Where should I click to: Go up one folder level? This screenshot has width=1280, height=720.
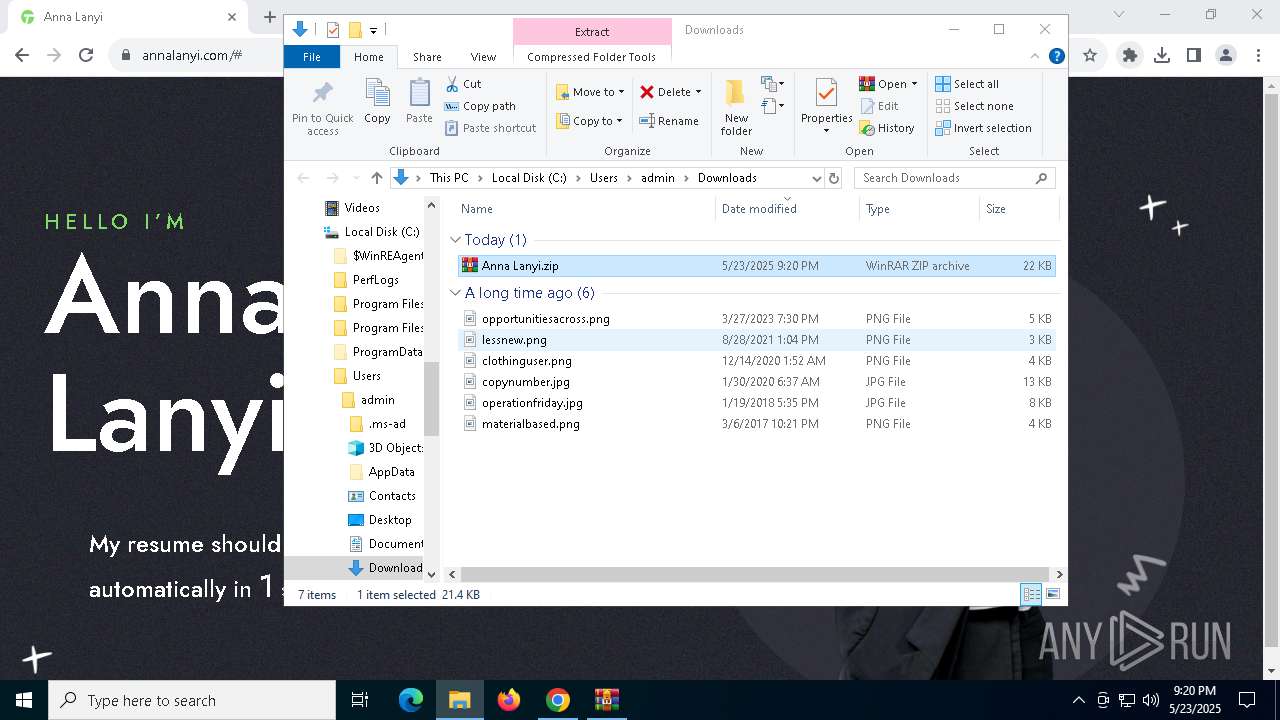[376, 178]
